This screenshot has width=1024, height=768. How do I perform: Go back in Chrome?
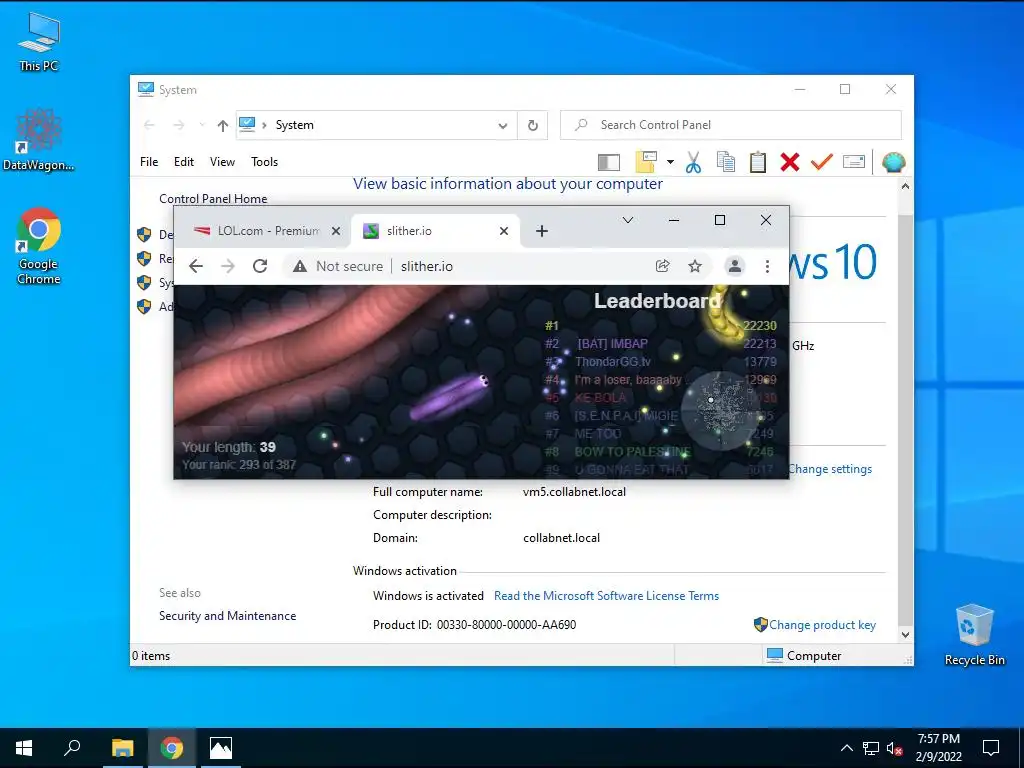tap(196, 266)
